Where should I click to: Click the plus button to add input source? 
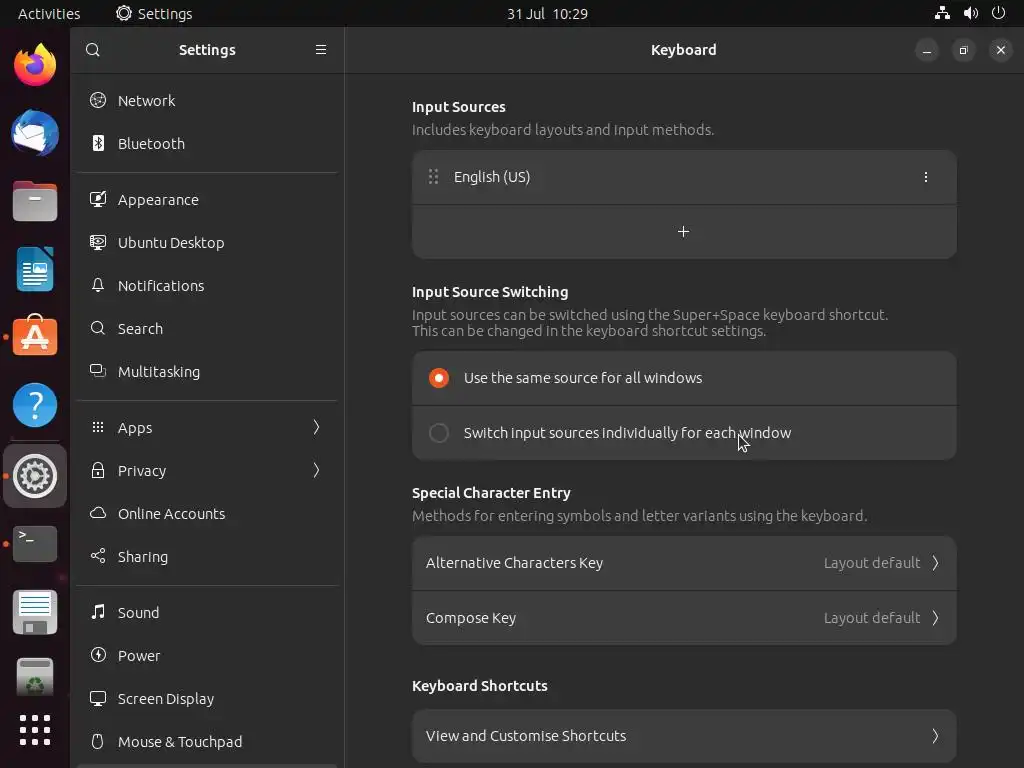pos(684,232)
